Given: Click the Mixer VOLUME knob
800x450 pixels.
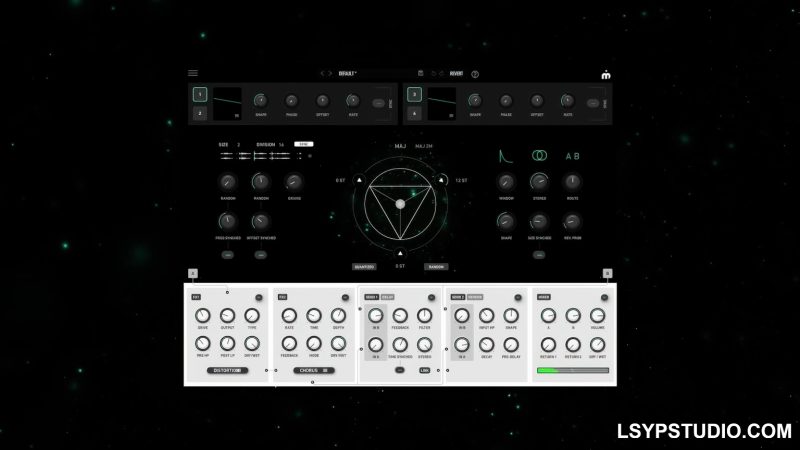Looking at the screenshot, I should 597,316.
